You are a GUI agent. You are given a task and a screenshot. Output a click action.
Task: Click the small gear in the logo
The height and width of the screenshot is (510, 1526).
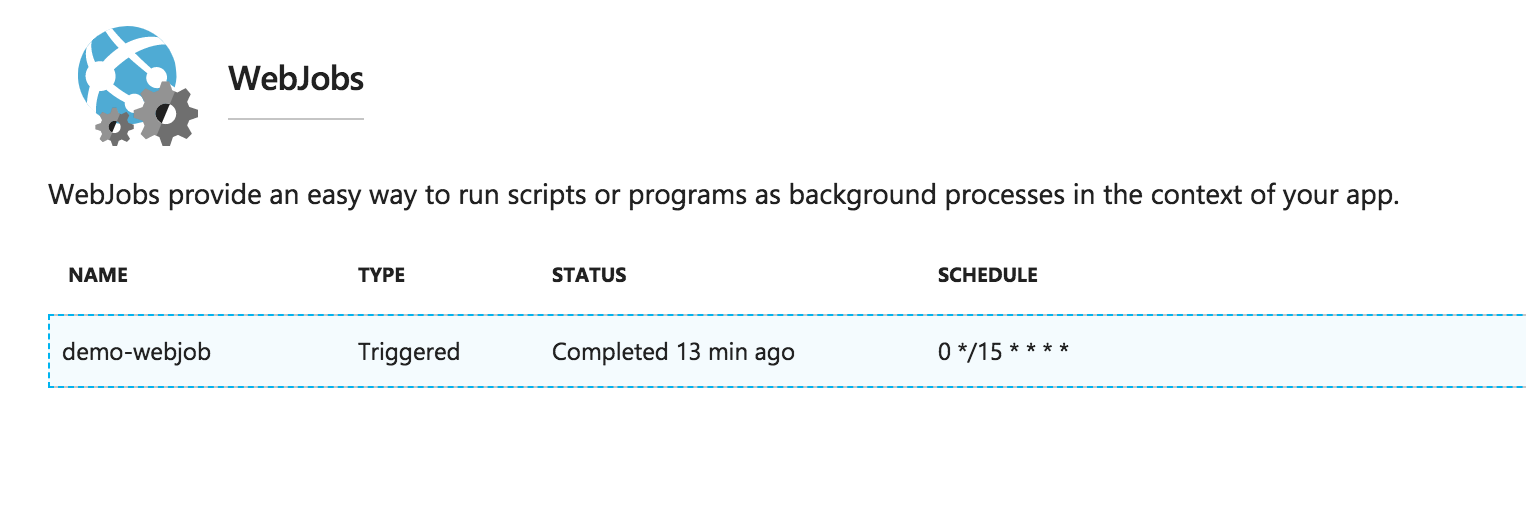[x=115, y=125]
